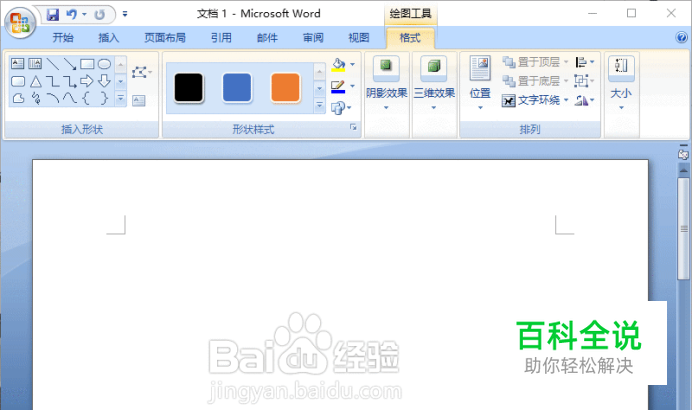Image resolution: width=692 pixels, height=410 pixels.
Task: Save the document with the floppy icon
Action: (x=53, y=15)
